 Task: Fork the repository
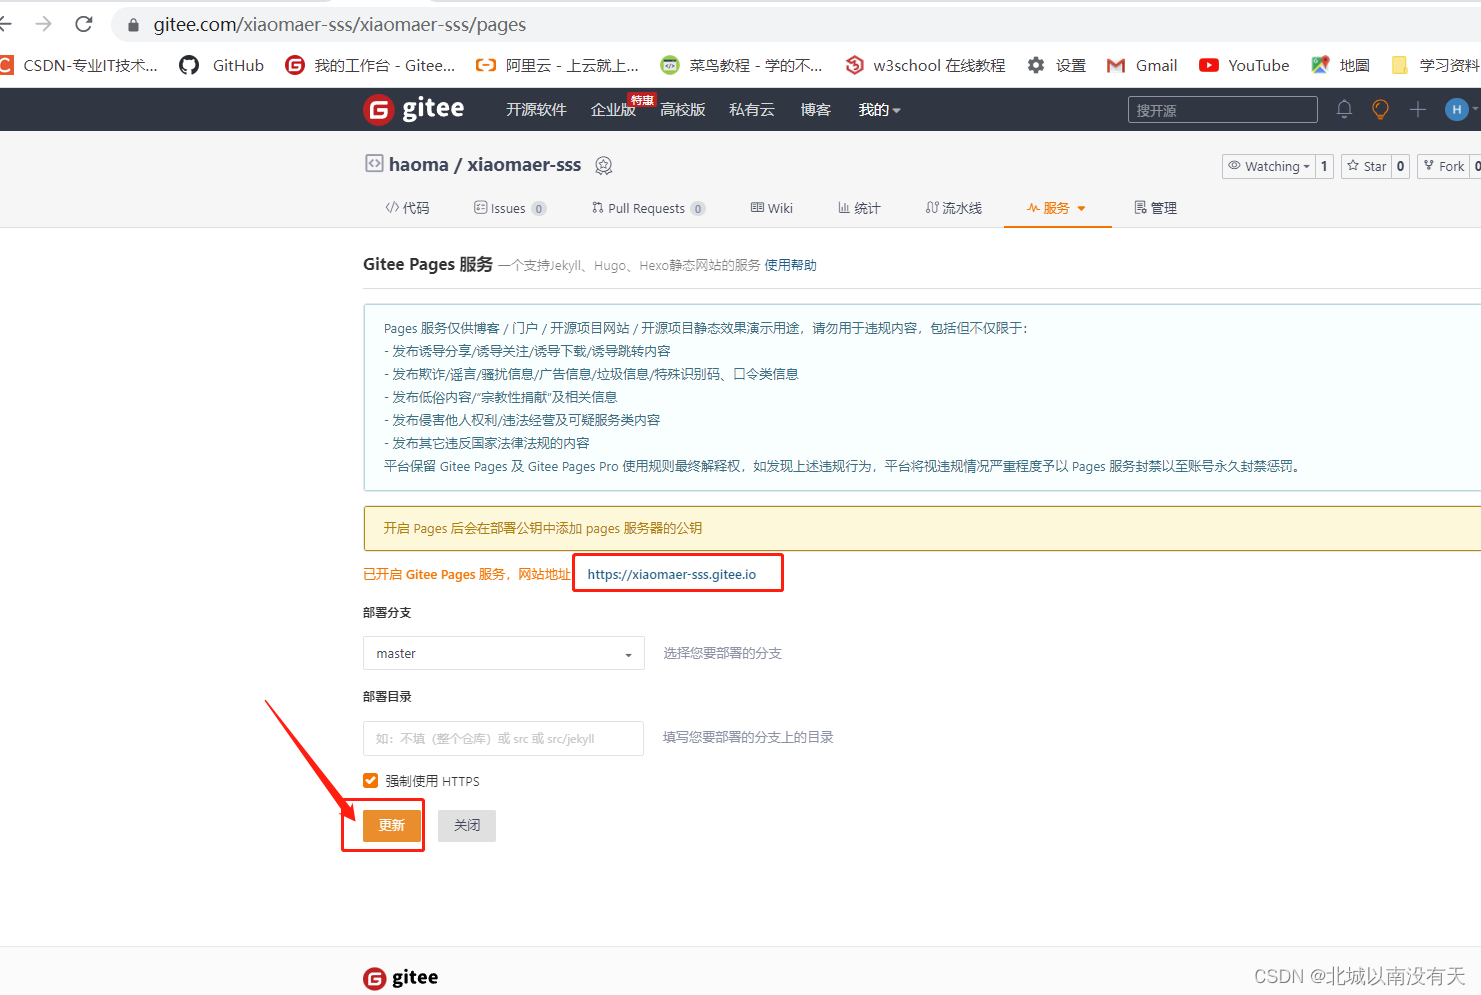click(1443, 166)
